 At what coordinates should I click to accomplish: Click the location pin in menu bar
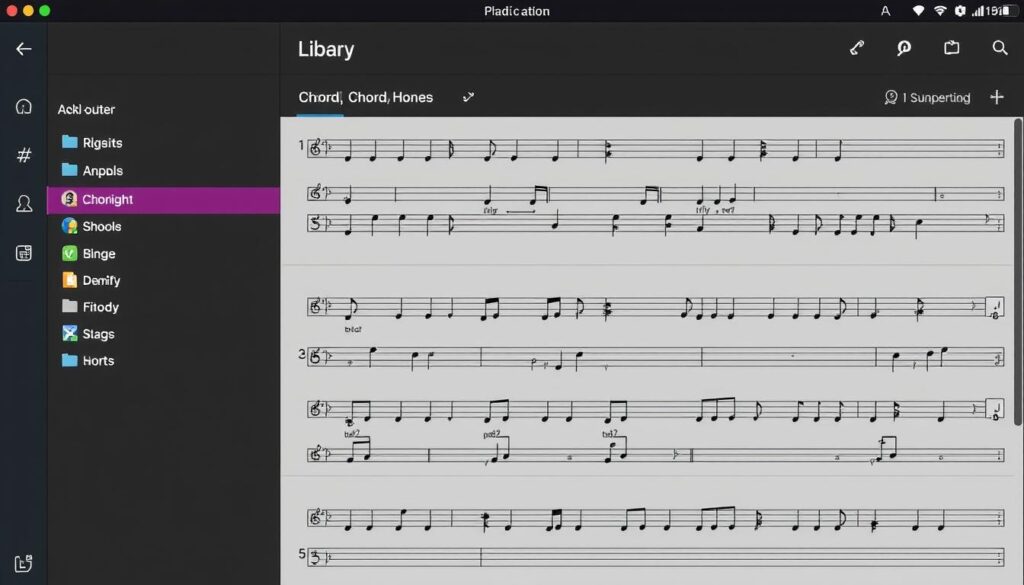point(918,10)
